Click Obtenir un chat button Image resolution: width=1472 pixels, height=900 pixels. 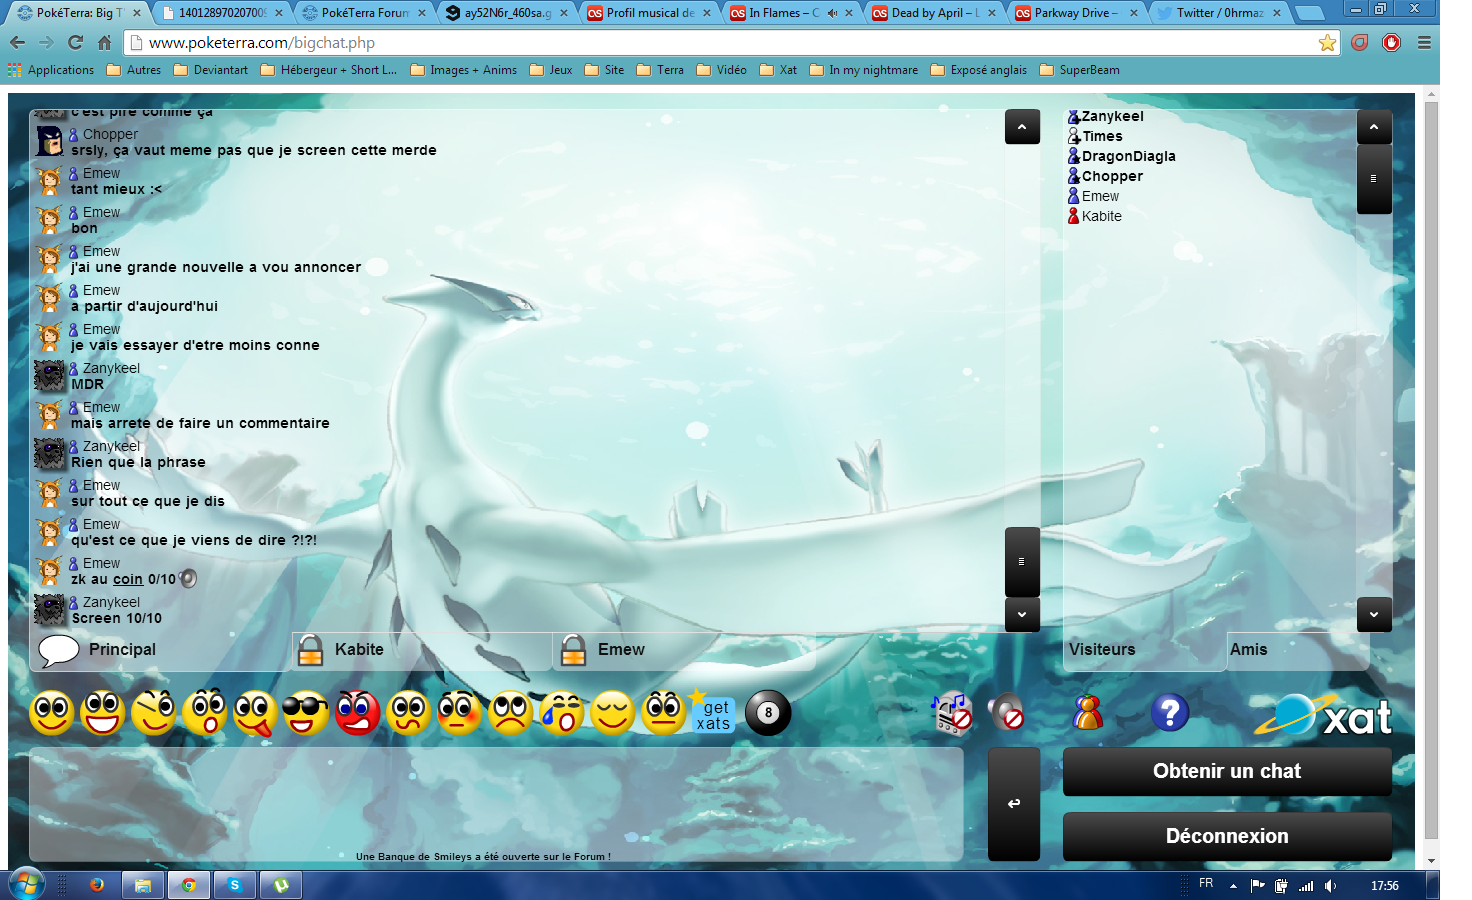point(1227,771)
